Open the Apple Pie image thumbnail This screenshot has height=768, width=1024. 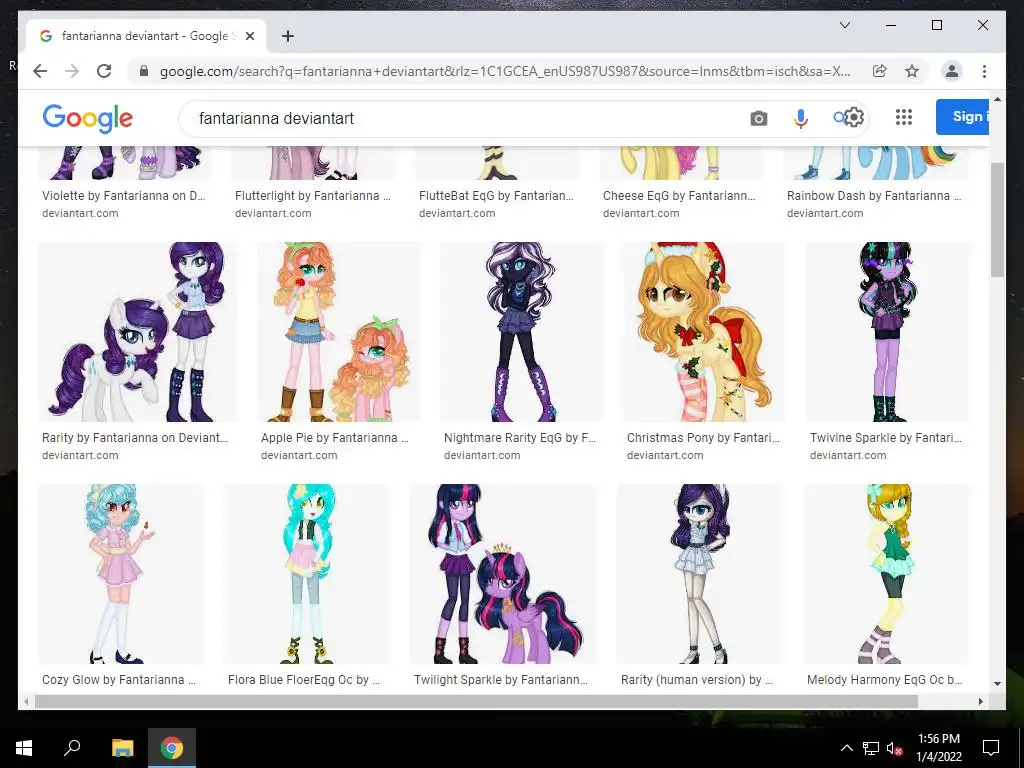[x=339, y=332]
